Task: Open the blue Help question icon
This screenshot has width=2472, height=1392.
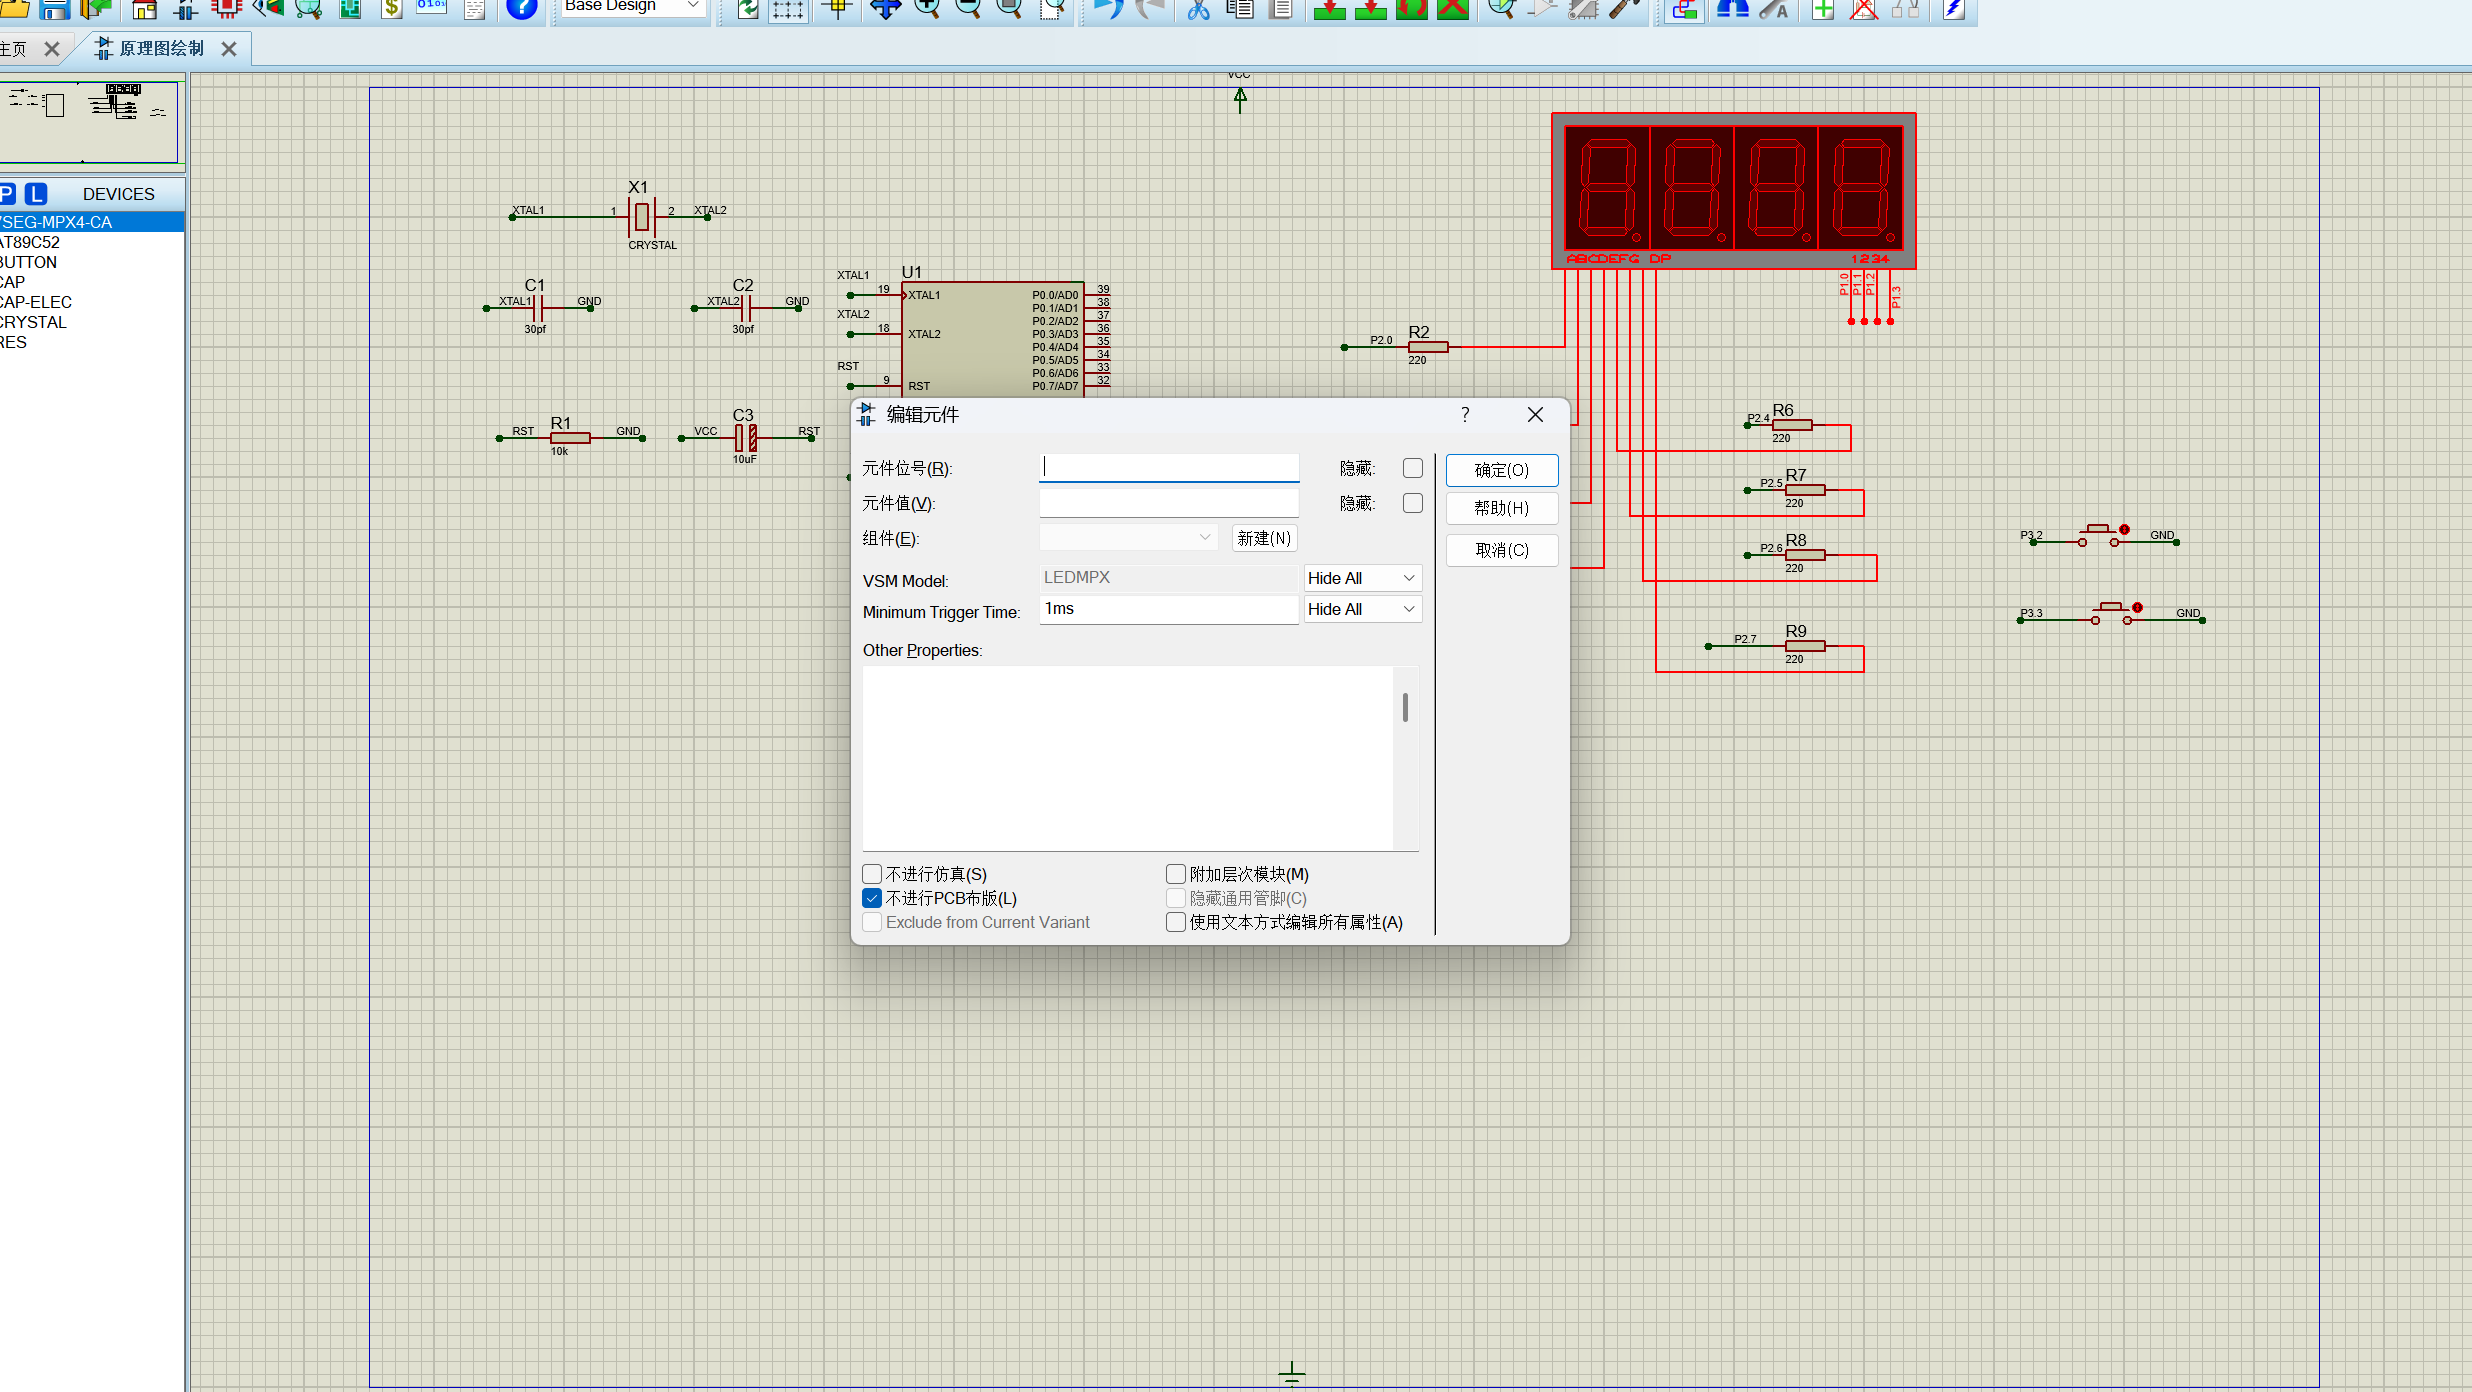Action: coord(521,9)
